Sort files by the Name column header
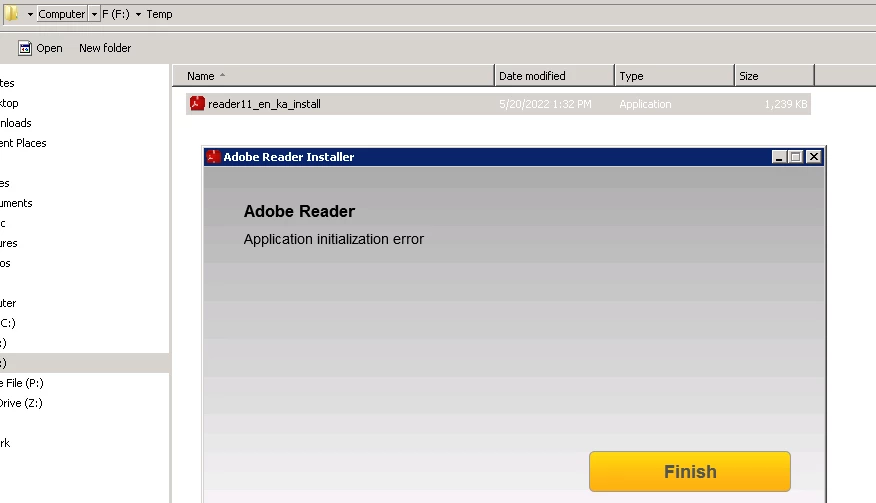This screenshot has width=876, height=503. pos(333,75)
